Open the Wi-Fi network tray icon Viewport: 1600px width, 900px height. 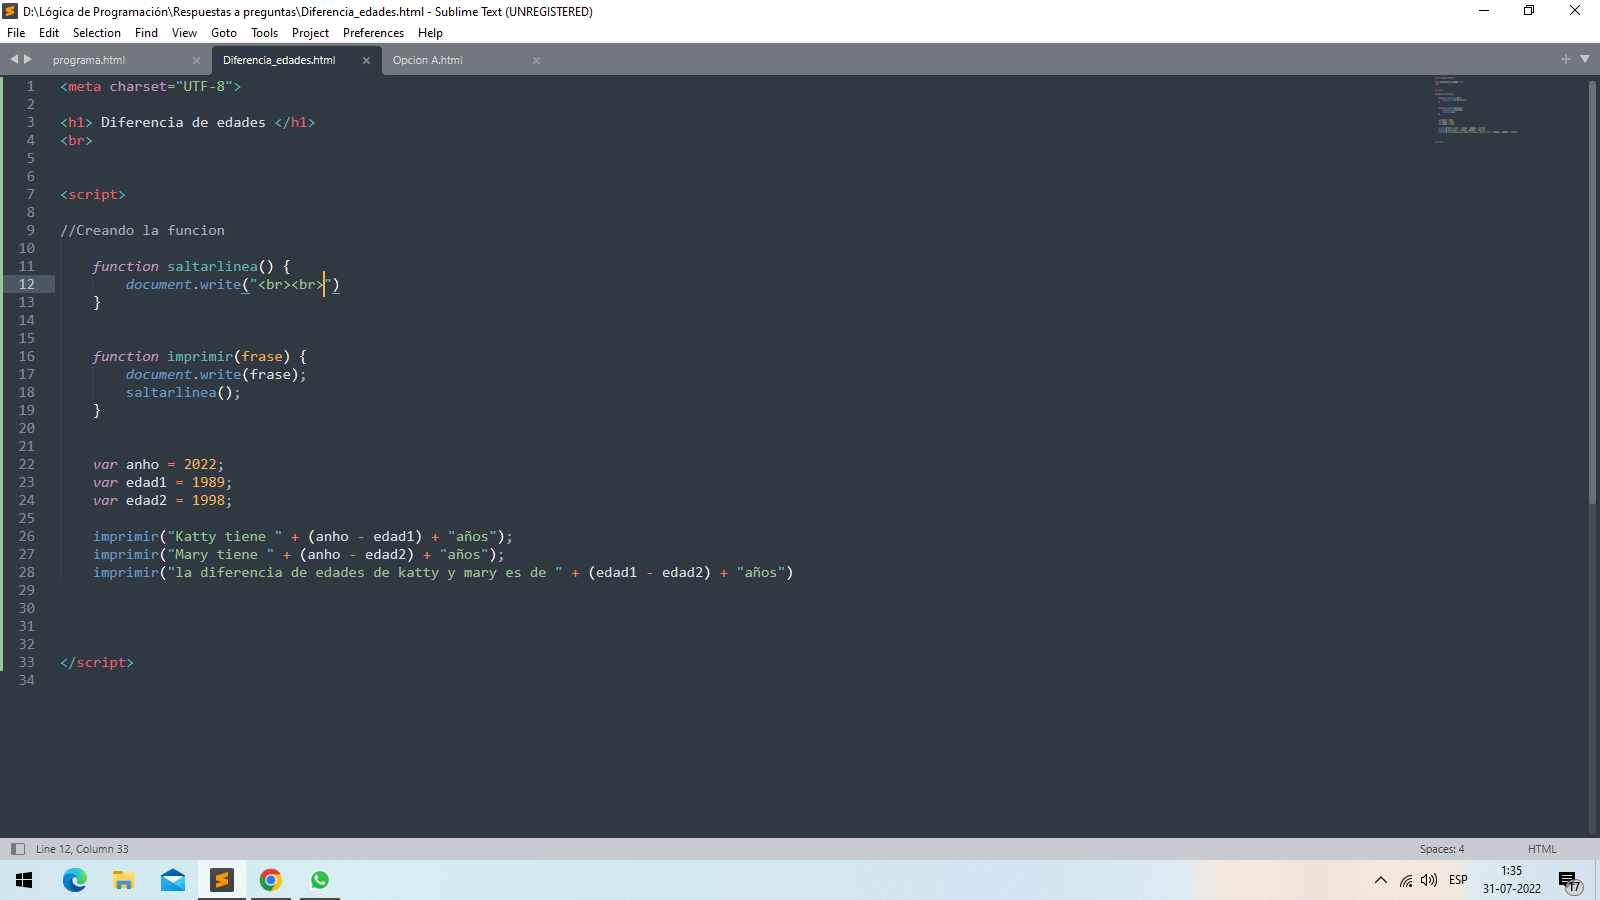pyautogui.click(x=1406, y=881)
